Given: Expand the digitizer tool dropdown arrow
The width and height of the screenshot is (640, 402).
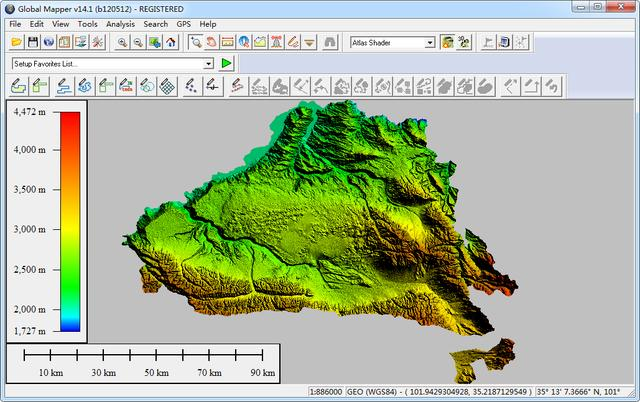Looking at the screenshot, I should [x=310, y=43].
